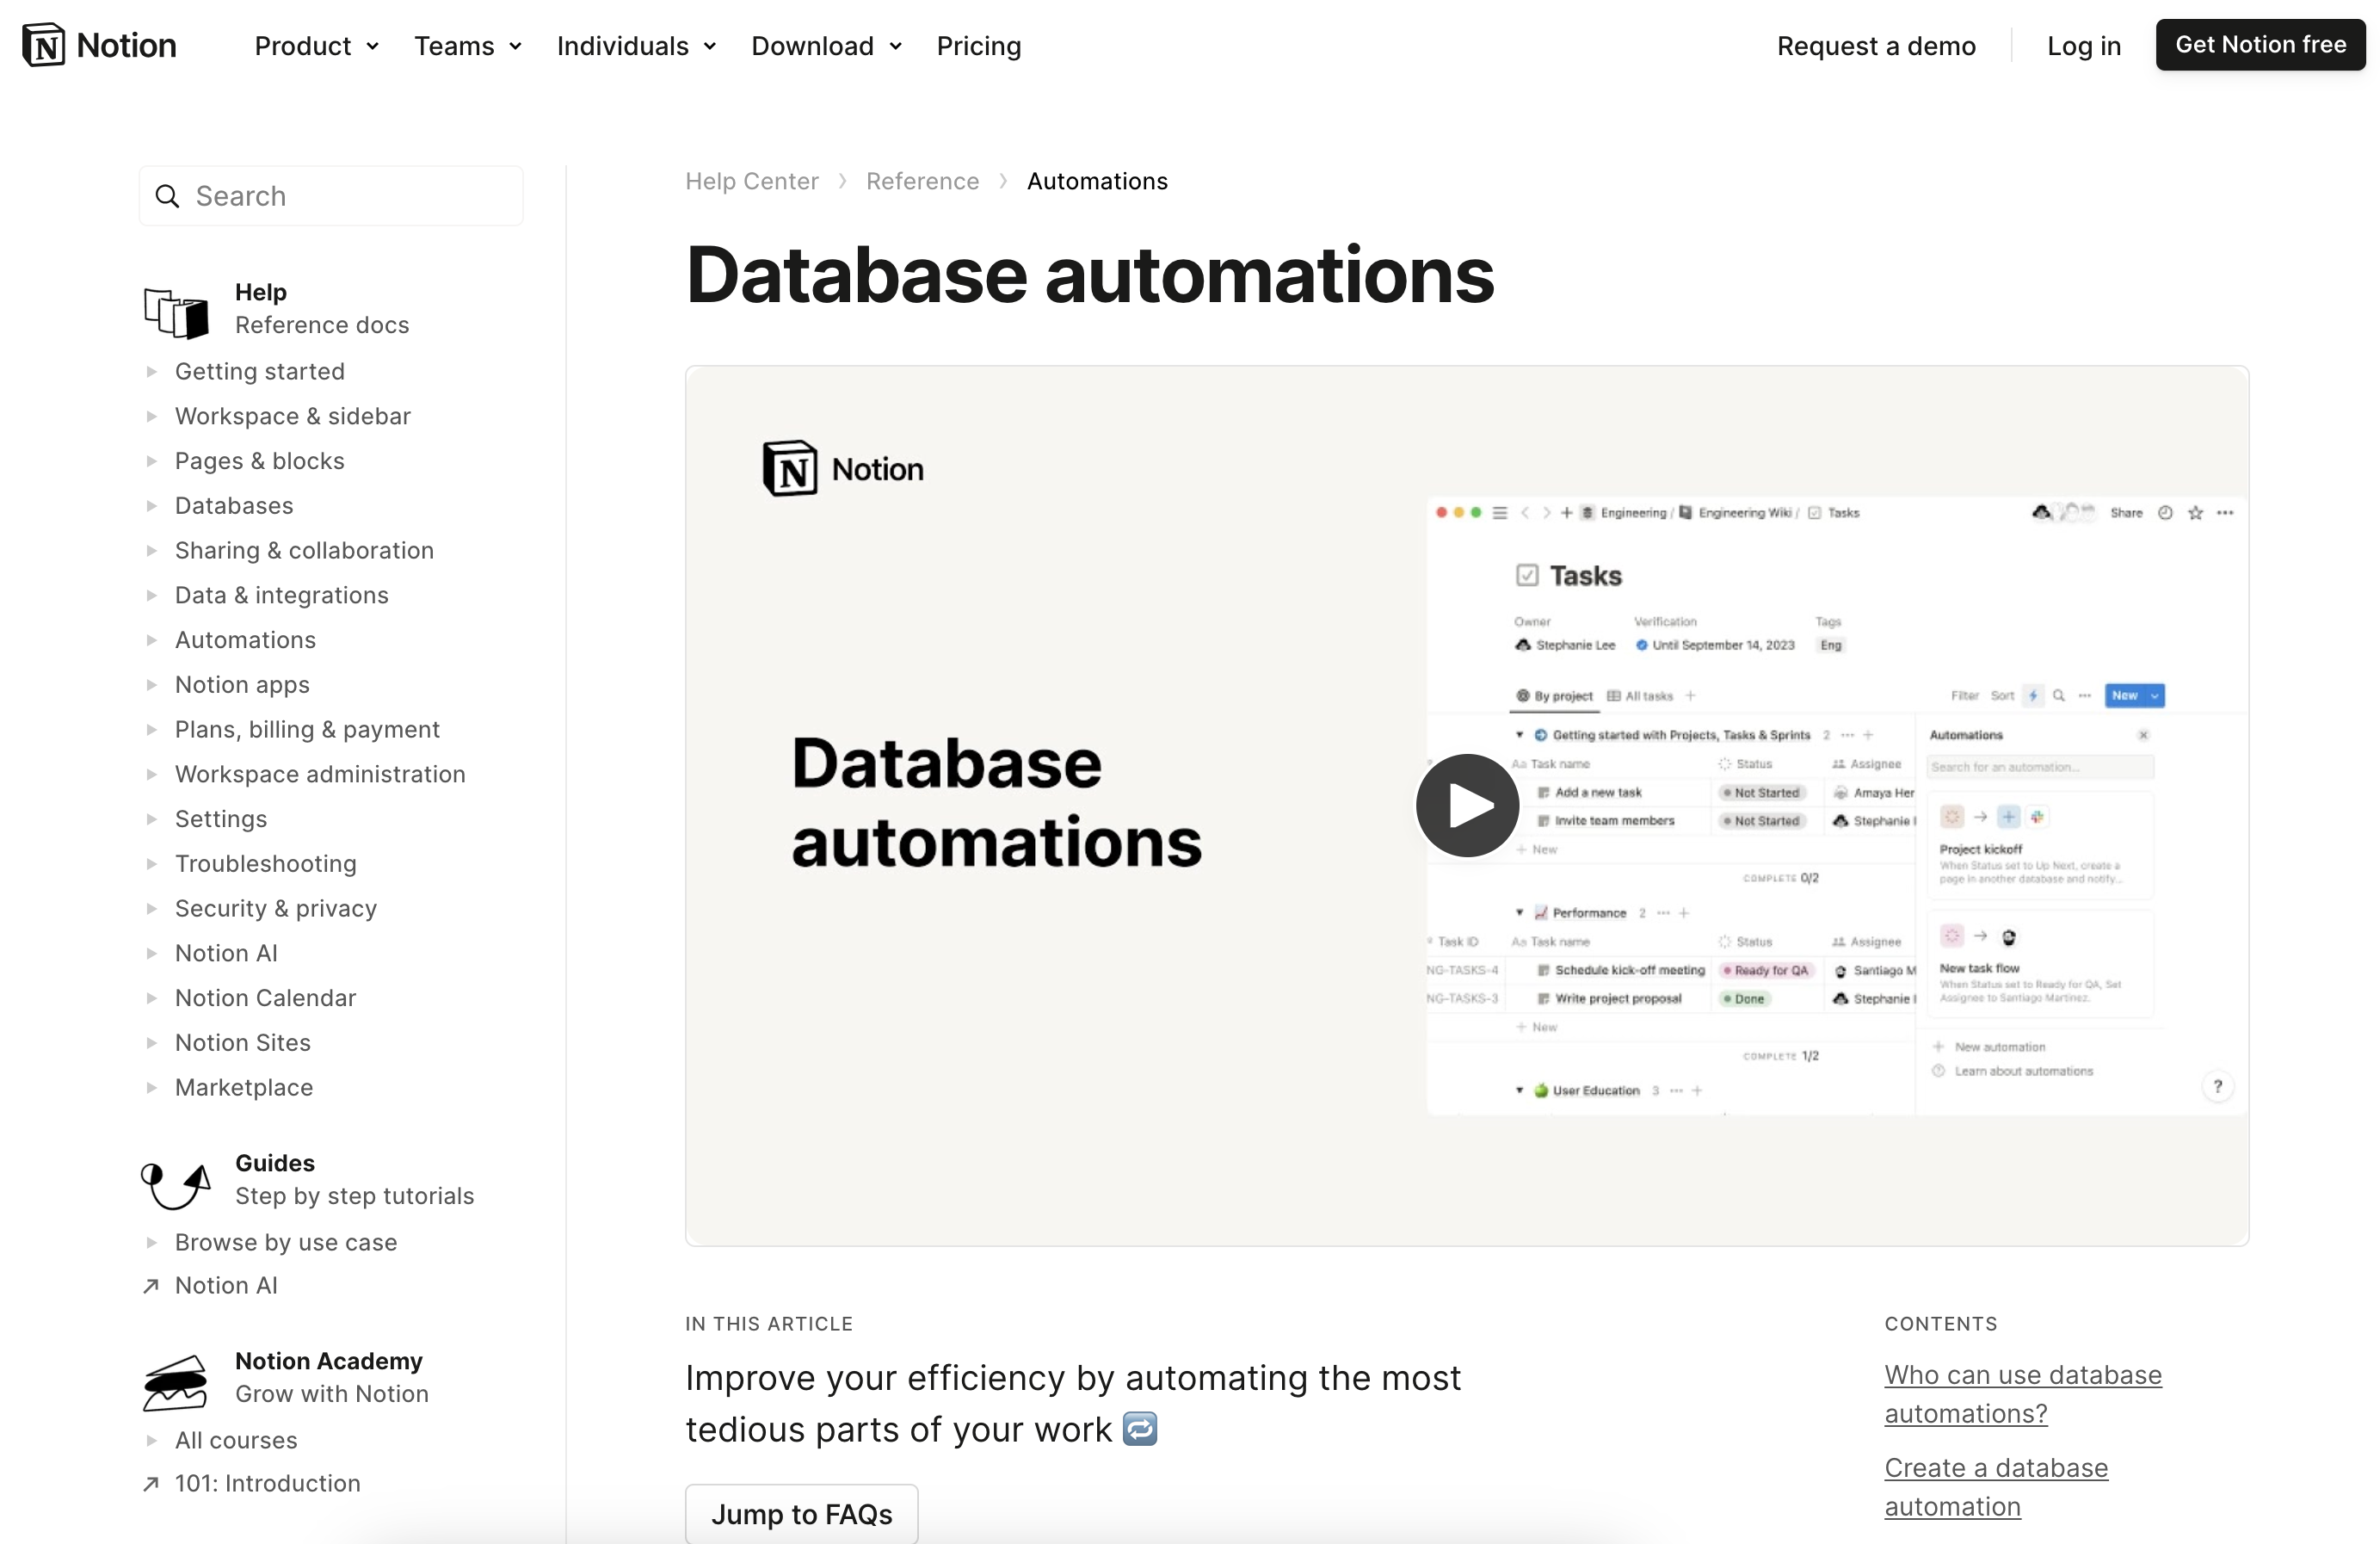Go to the Pricing page
Image resolution: width=2380 pixels, height=1544 pixels.
coord(979,46)
